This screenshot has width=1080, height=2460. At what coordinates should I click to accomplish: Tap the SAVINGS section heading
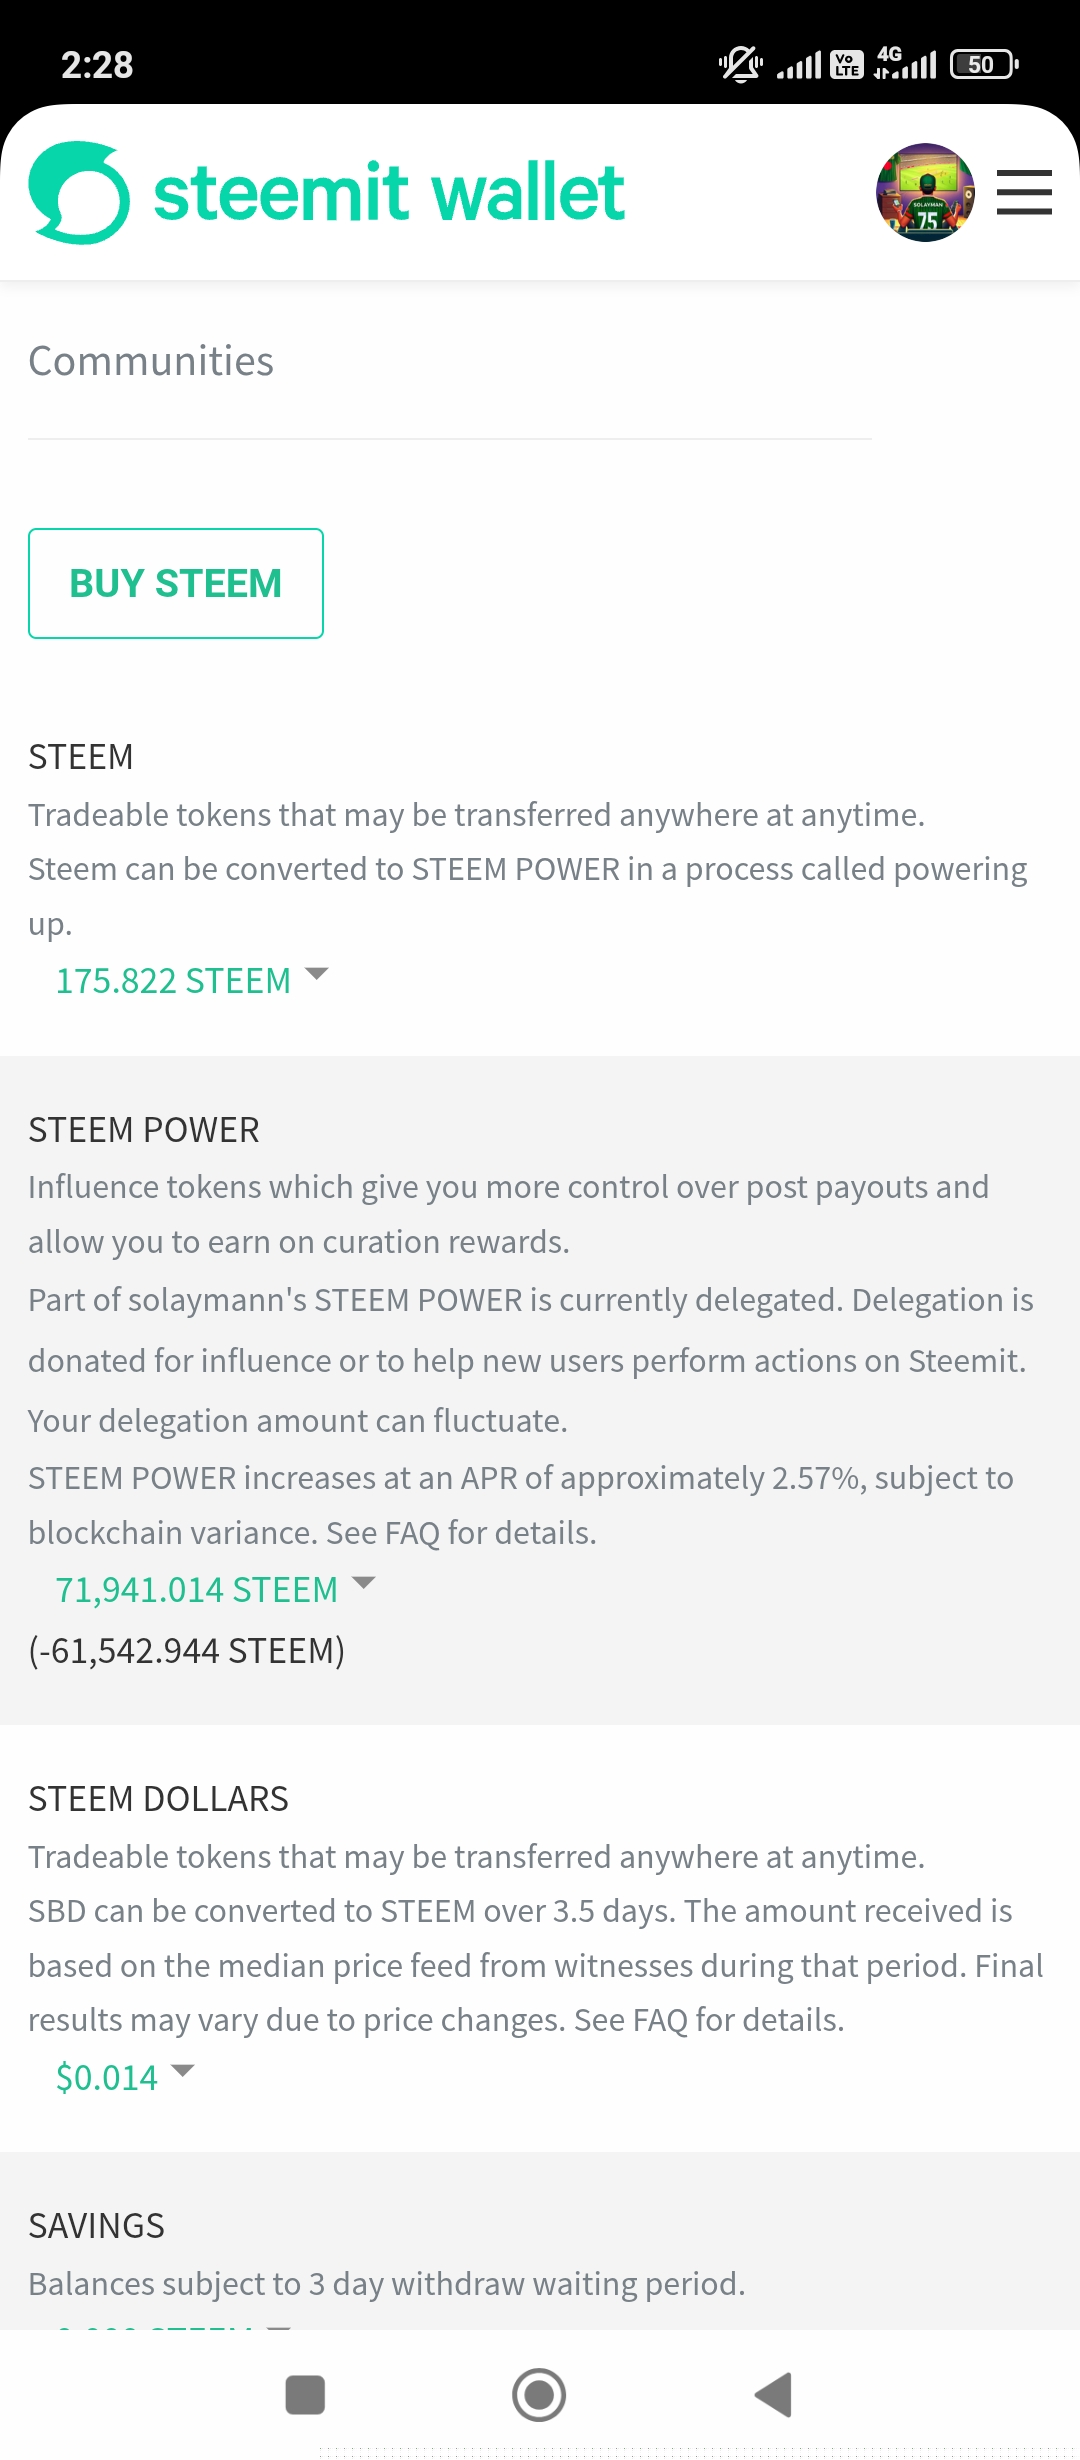pos(97,2226)
